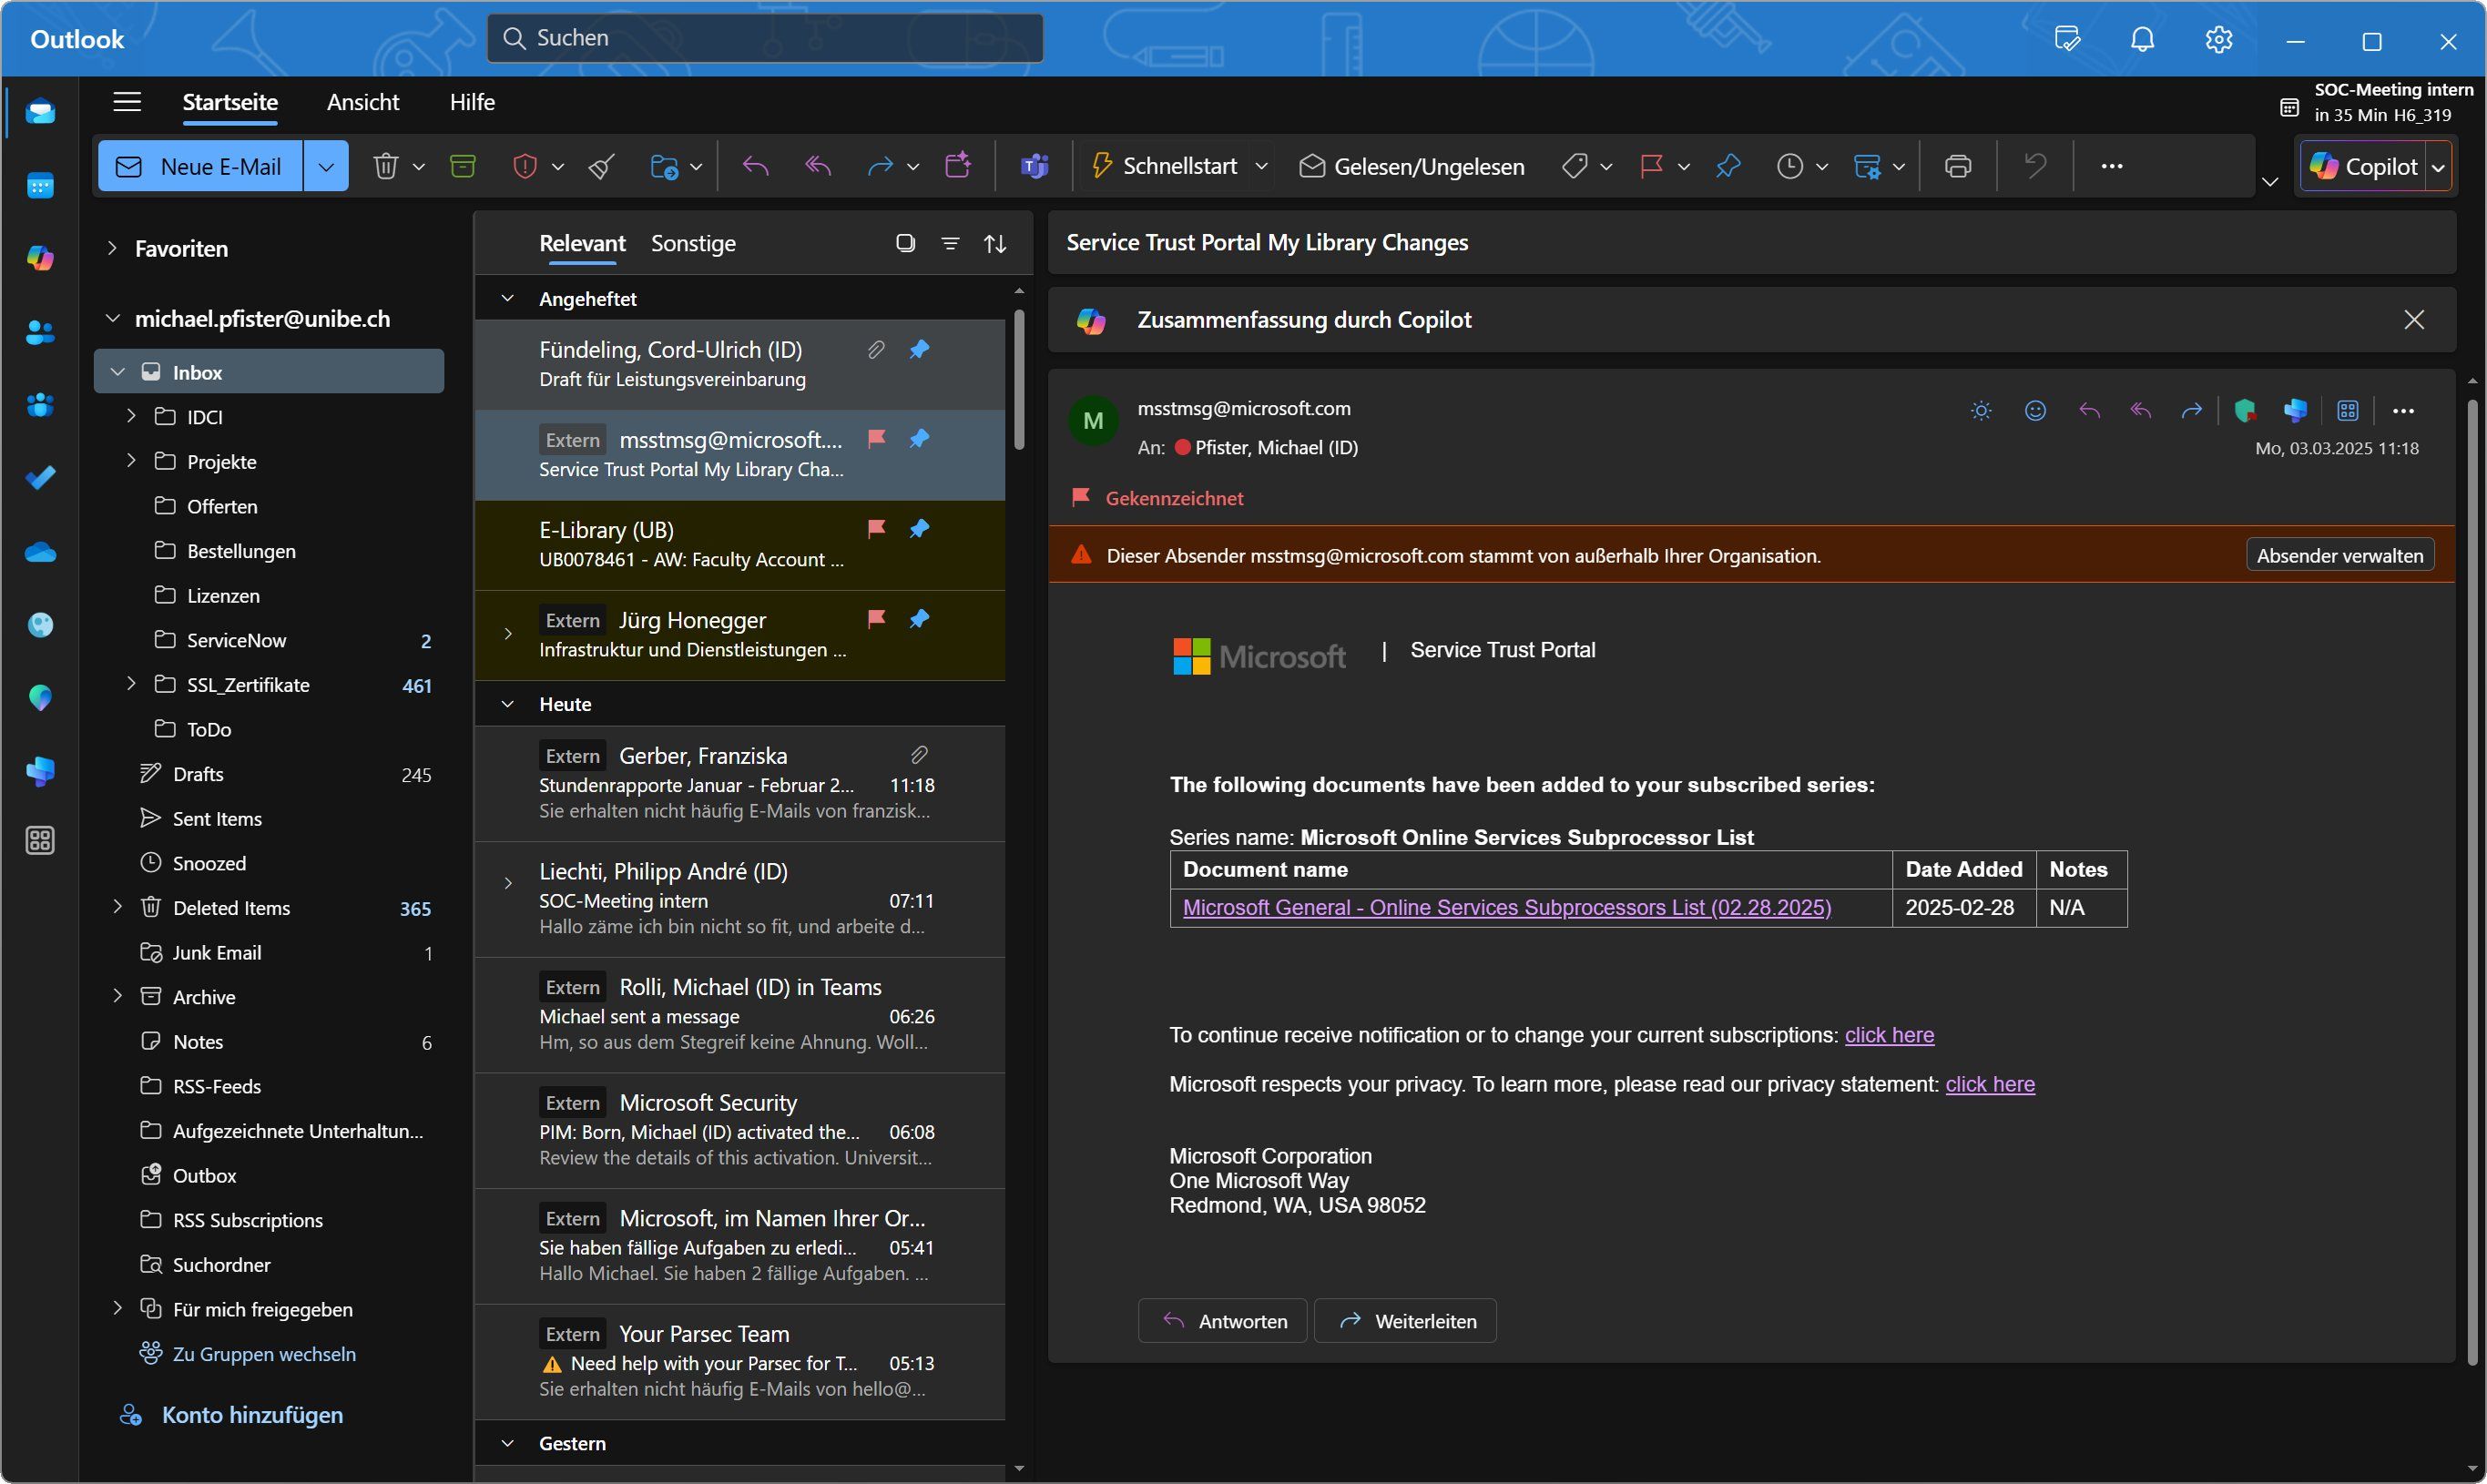Collapse the Angeheftet group

tap(508, 299)
